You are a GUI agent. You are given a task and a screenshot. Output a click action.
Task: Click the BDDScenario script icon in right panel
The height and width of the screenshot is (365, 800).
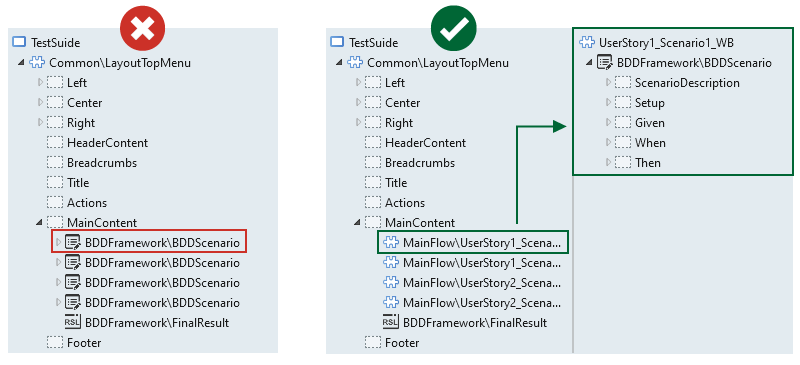[605, 63]
